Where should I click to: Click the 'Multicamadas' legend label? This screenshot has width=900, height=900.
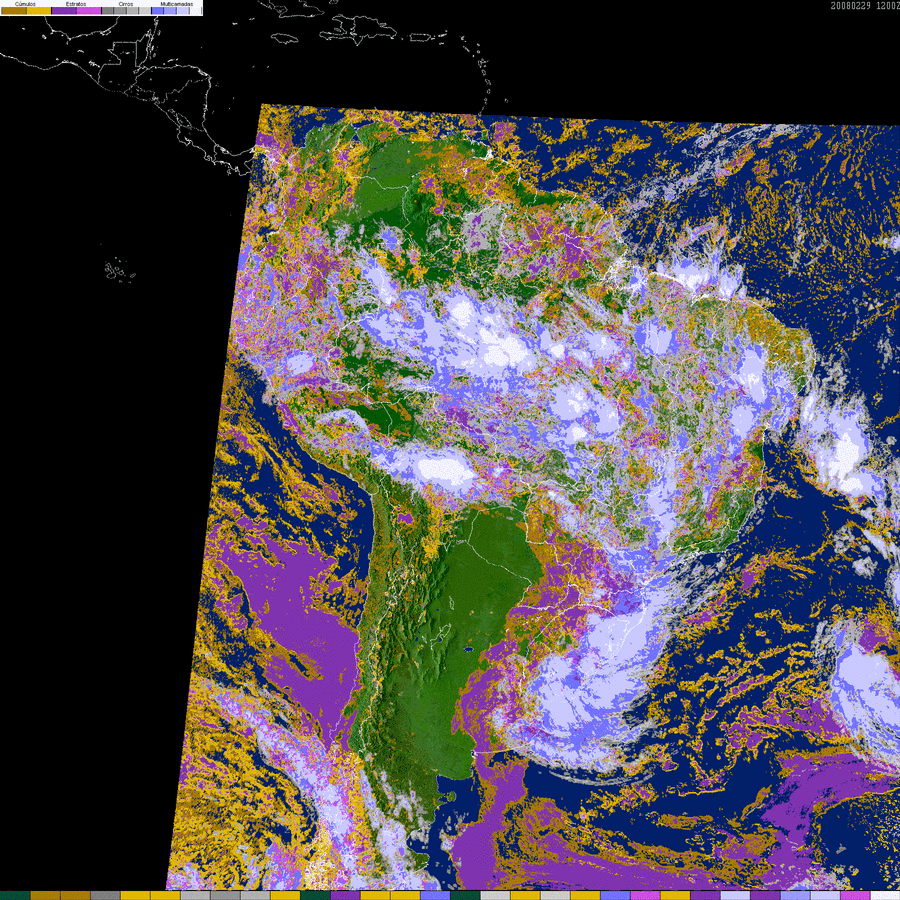pos(177,4)
